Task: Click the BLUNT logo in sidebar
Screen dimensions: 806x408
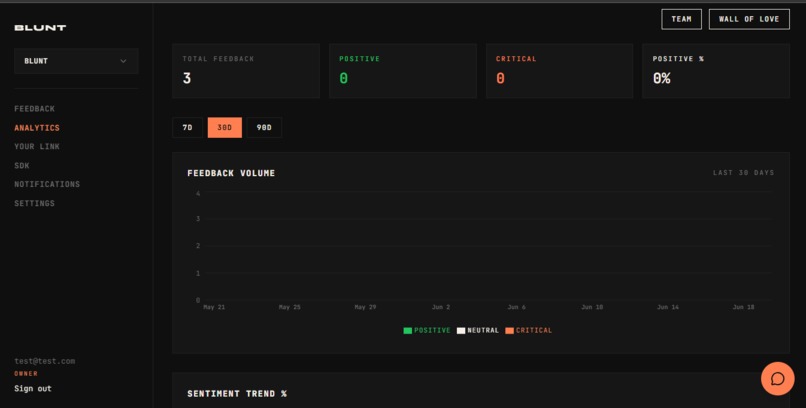Action: pyautogui.click(x=40, y=28)
